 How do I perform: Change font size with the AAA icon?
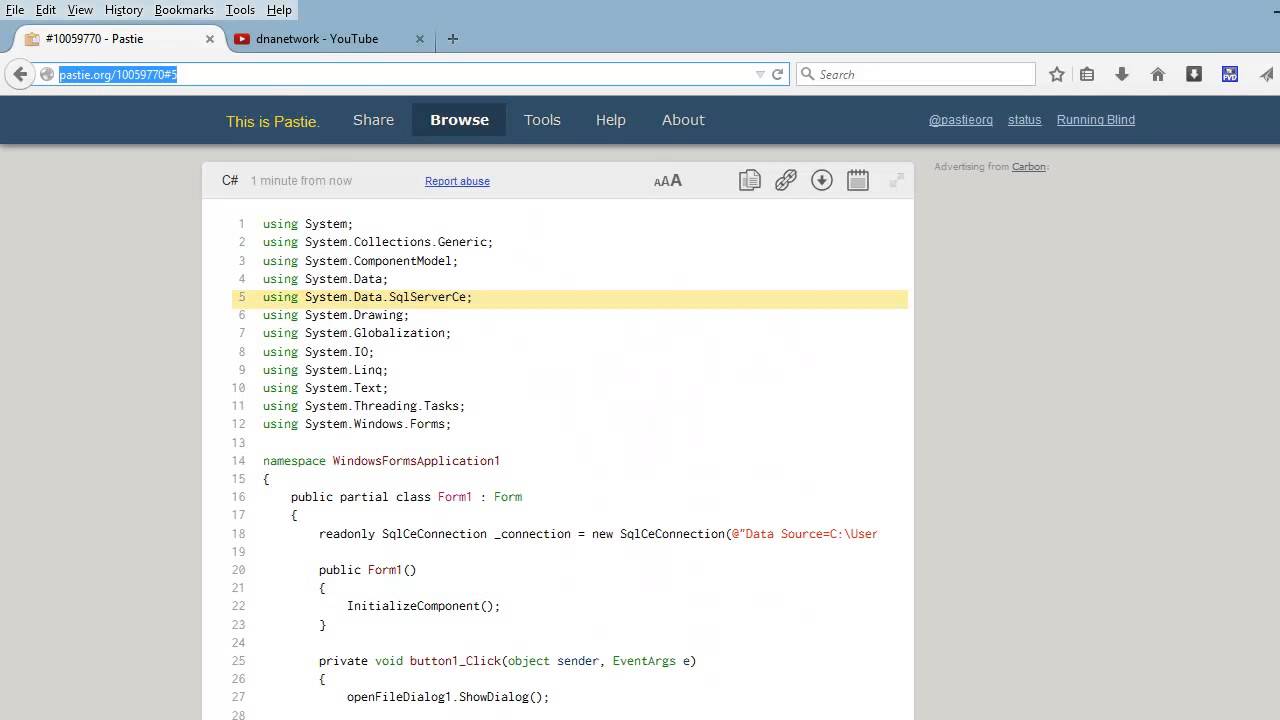pyautogui.click(x=668, y=181)
